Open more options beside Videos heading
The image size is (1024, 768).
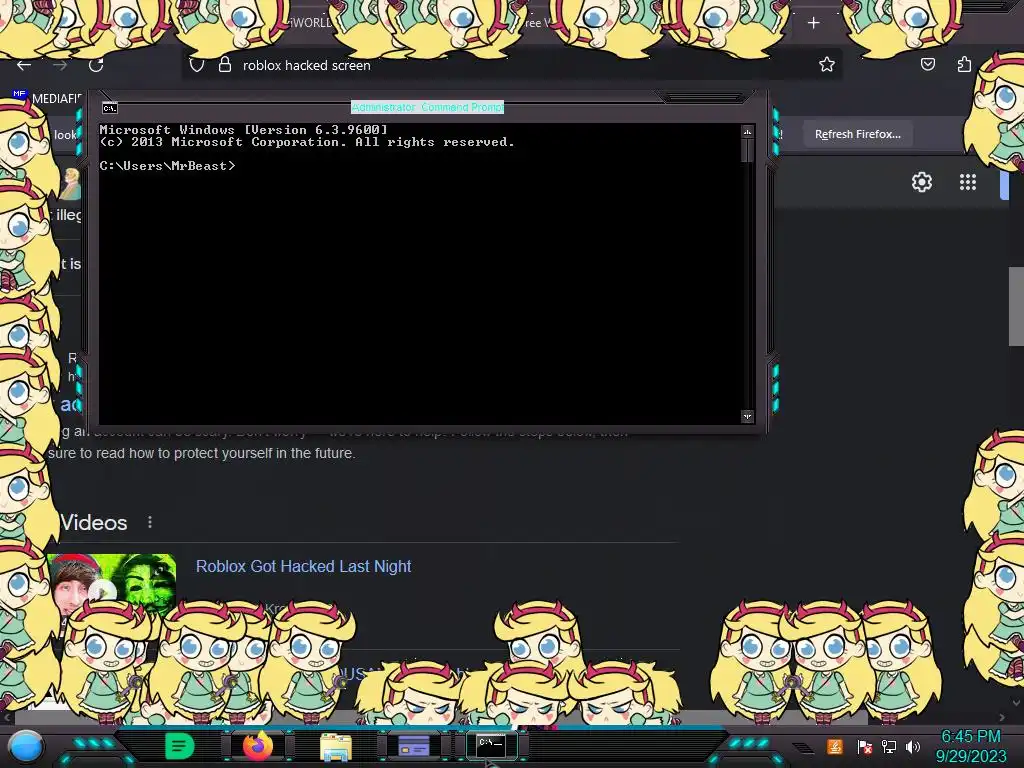click(150, 522)
